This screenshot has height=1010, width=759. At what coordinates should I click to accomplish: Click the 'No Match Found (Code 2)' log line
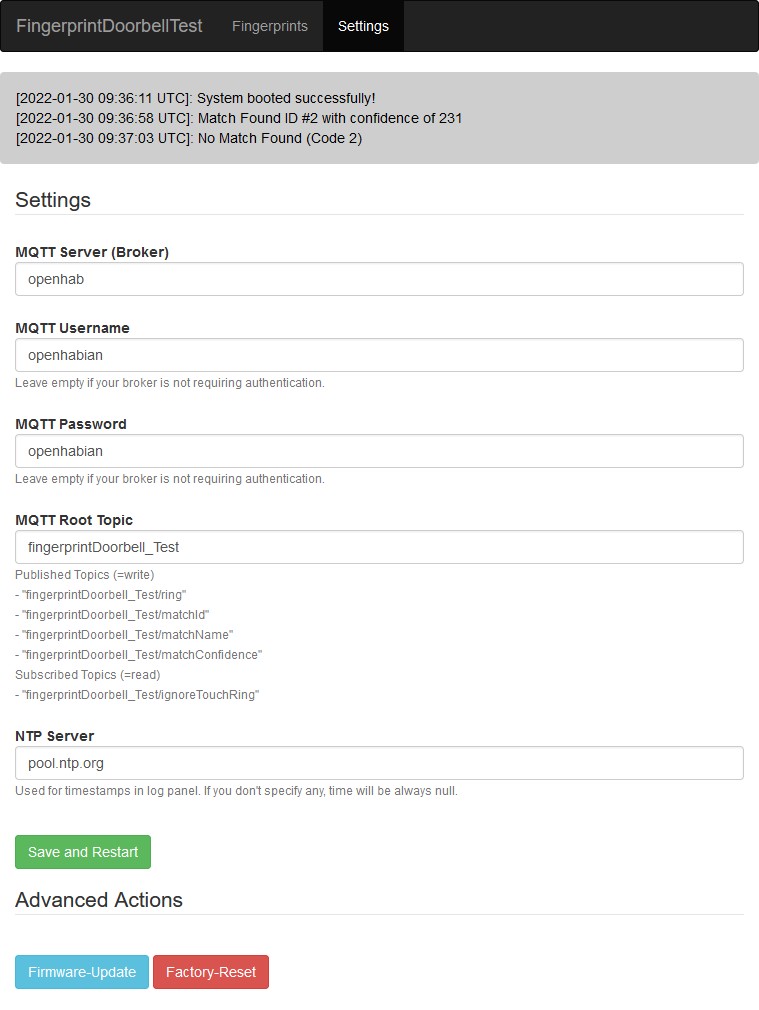pyautogui.click(x=189, y=138)
